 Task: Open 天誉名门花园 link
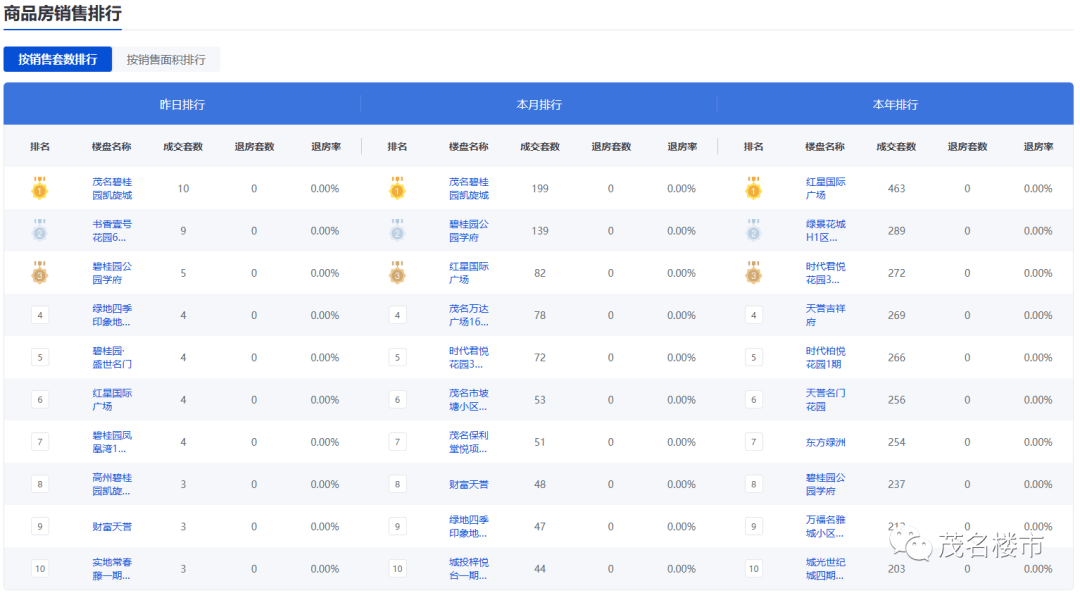pyautogui.click(x=825, y=399)
